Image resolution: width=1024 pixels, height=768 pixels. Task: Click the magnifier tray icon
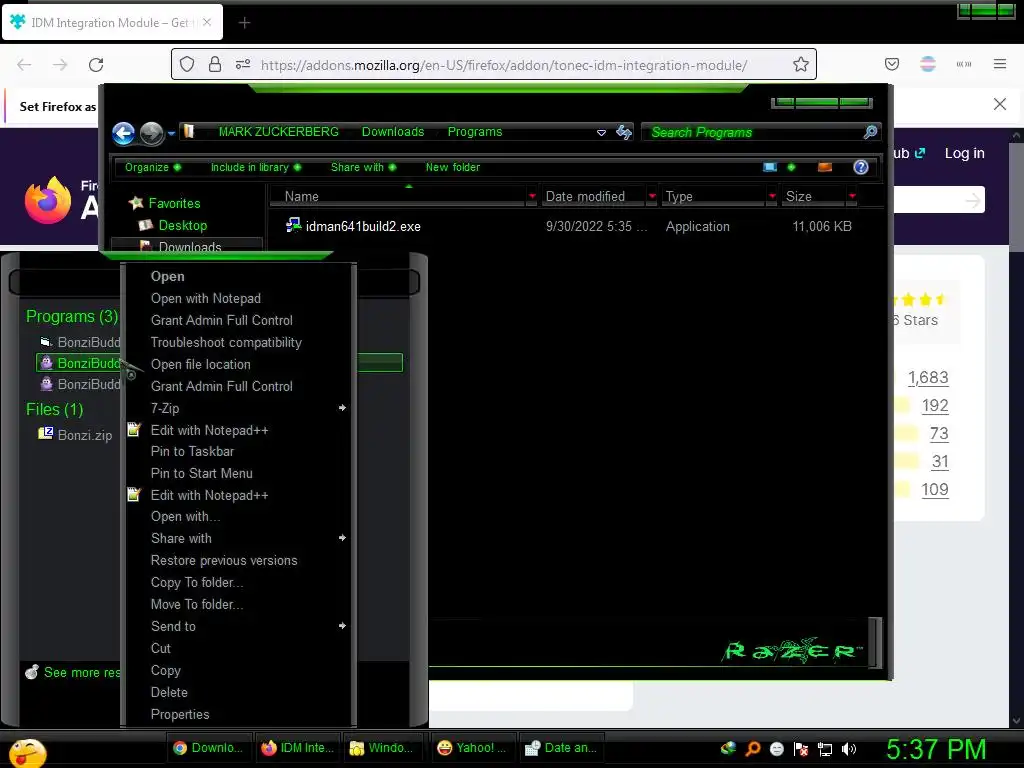click(x=752, y=749)
